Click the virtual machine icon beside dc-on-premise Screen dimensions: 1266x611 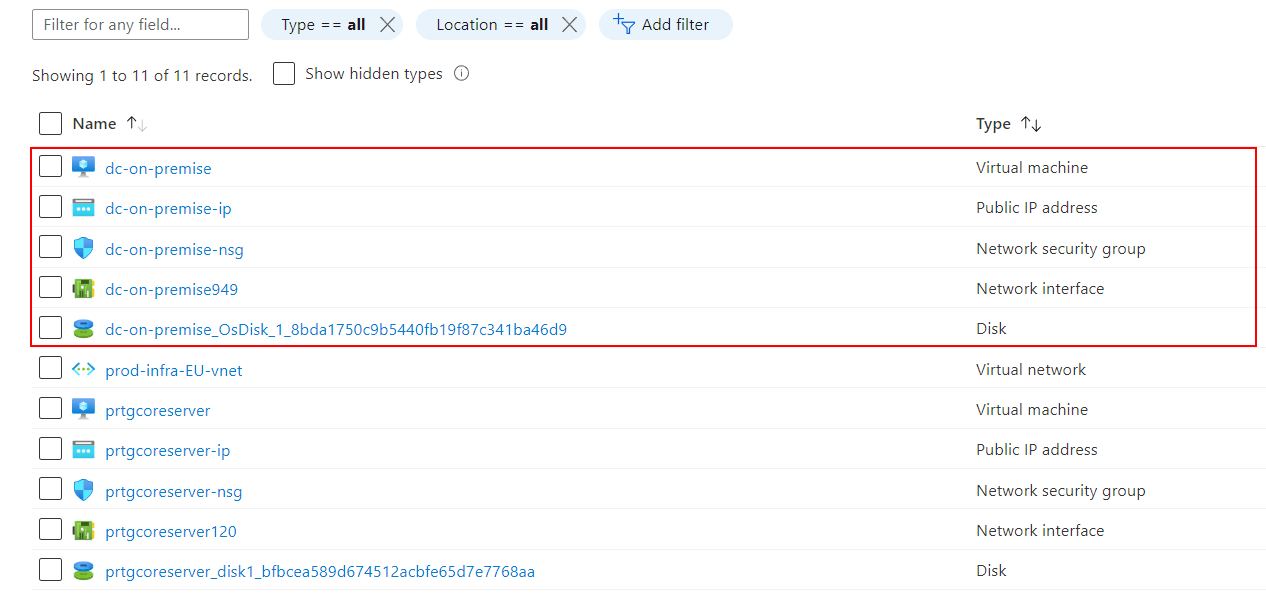click(x=83, y=167)
